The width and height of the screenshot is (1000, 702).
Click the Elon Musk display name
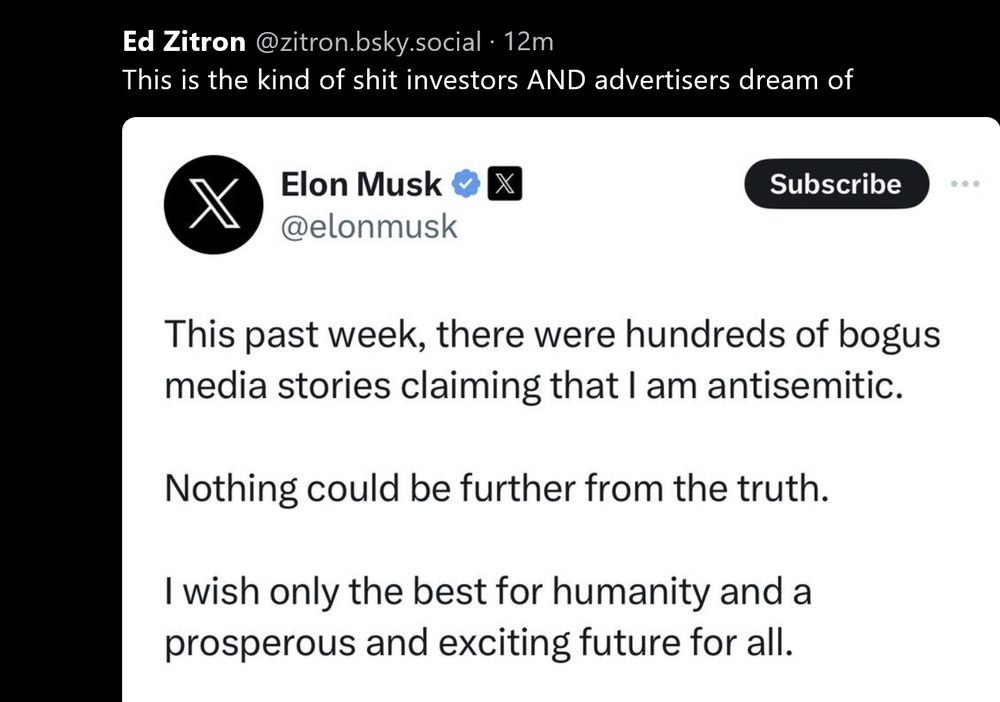[361, 184]
